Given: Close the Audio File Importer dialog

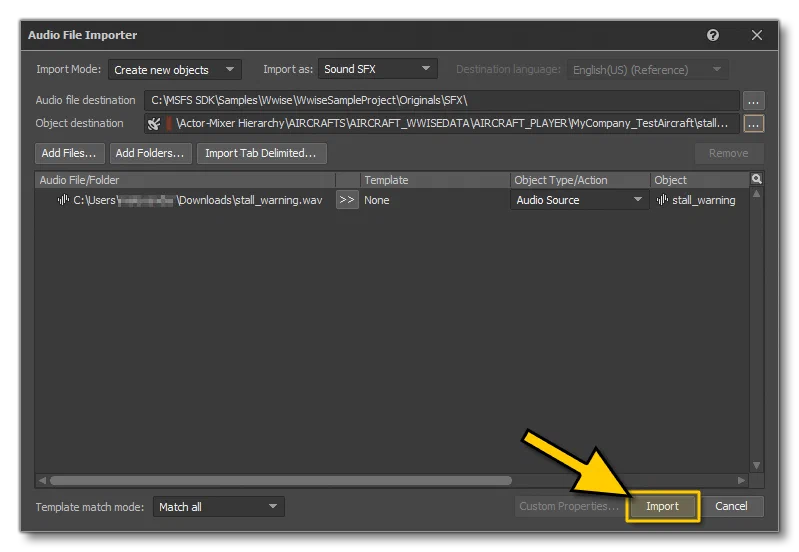Looking at the screenshot, I should 757,35.
